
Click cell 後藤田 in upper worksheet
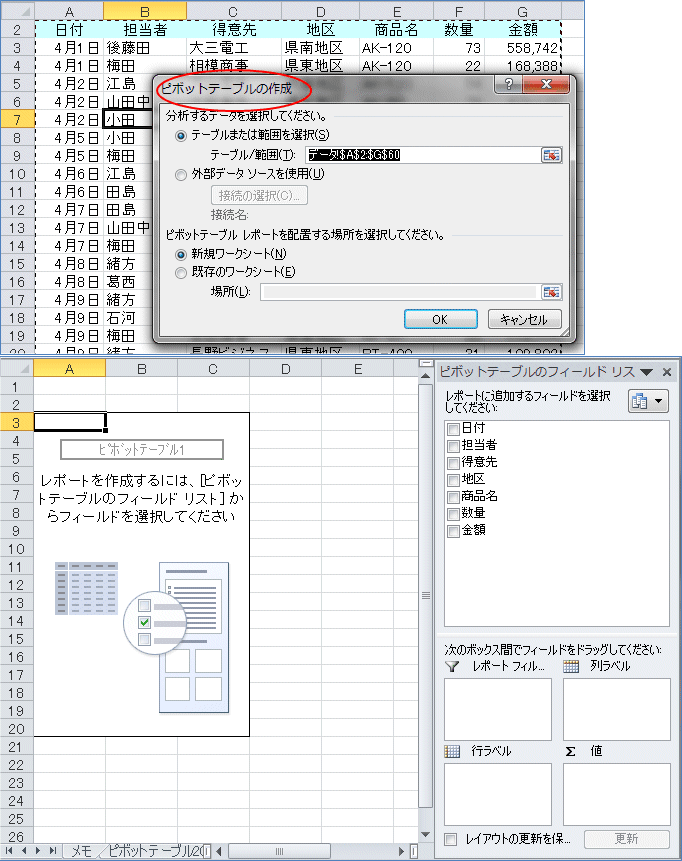coord(146,48)
